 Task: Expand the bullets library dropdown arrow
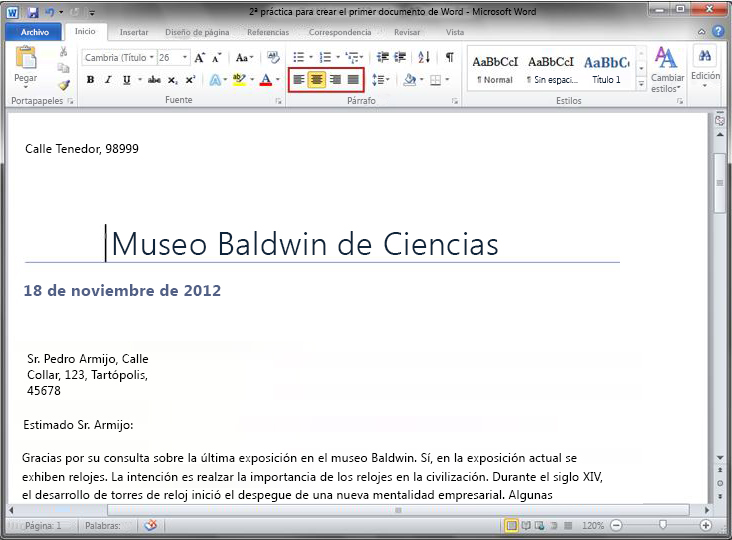pyautogui.click(x=311, y=57)
